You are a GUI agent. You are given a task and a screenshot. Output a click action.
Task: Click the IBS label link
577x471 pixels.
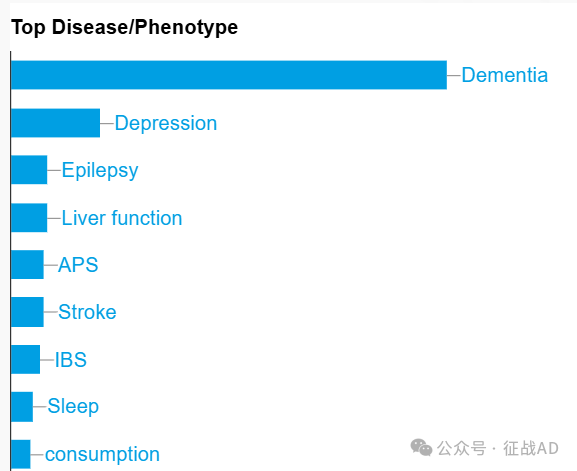pyautogui.click(x=71, y=360)
